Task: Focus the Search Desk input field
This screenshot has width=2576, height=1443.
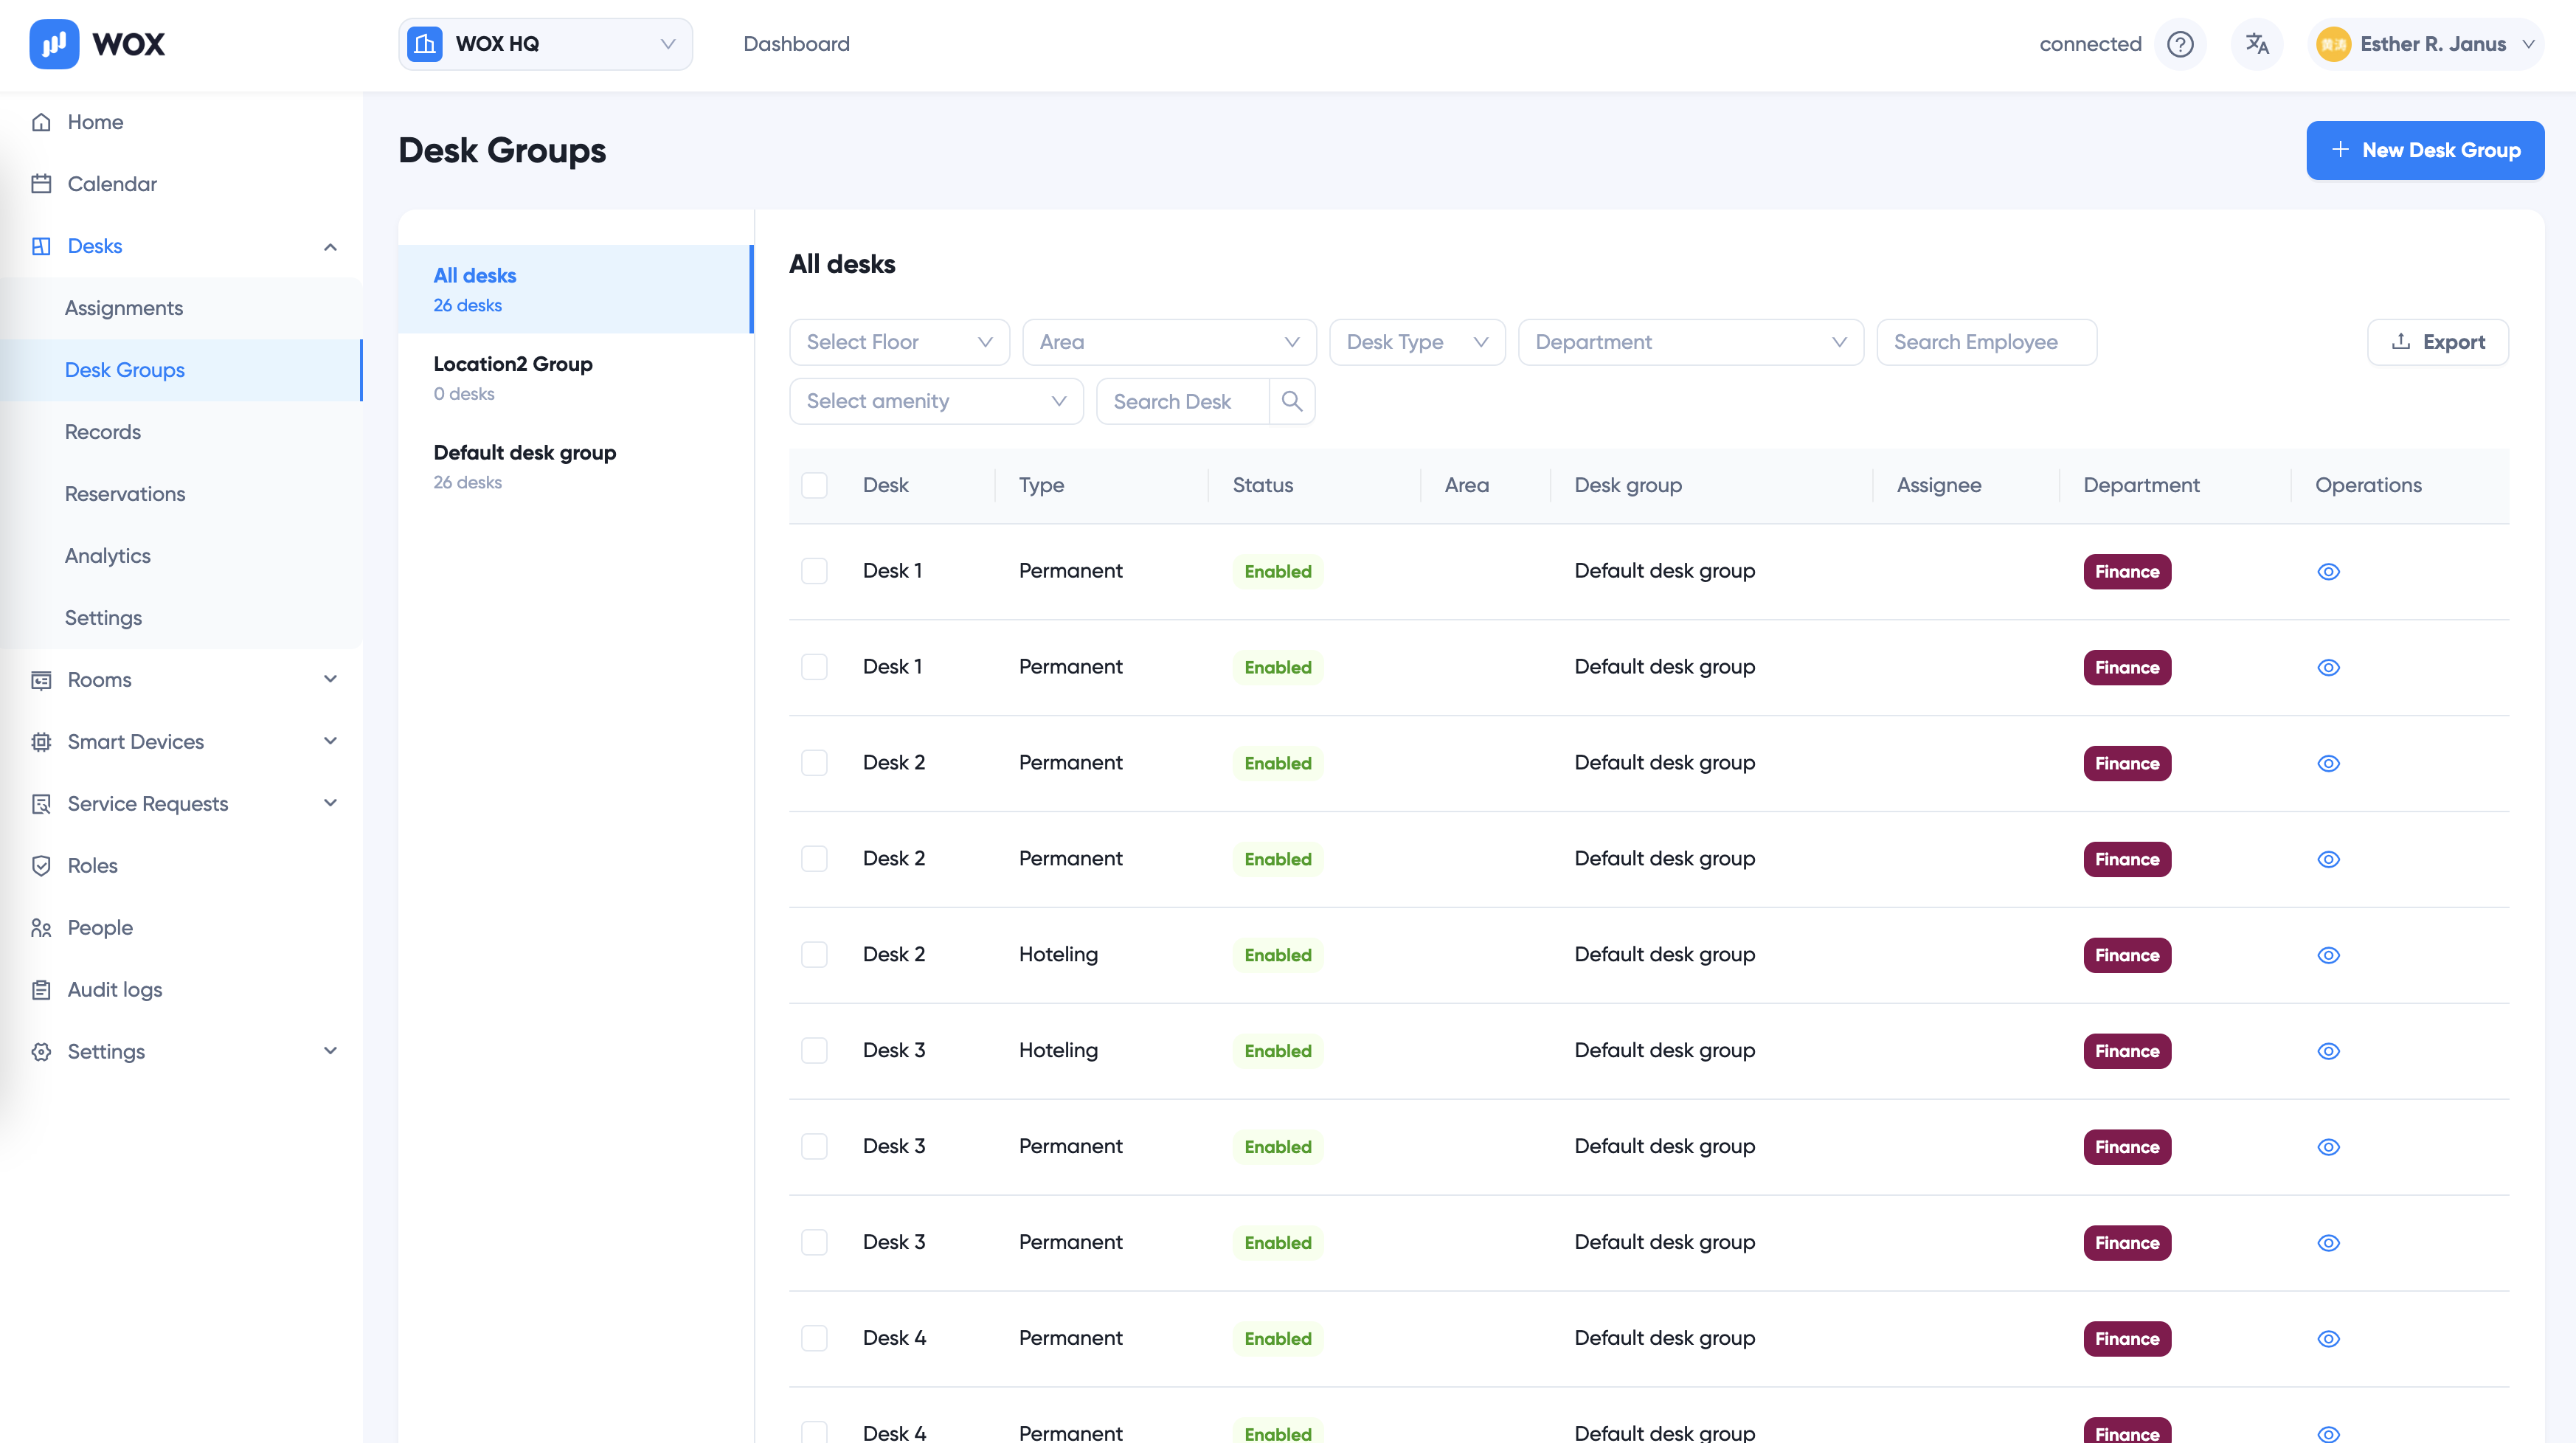Action: pos(1182,401)
